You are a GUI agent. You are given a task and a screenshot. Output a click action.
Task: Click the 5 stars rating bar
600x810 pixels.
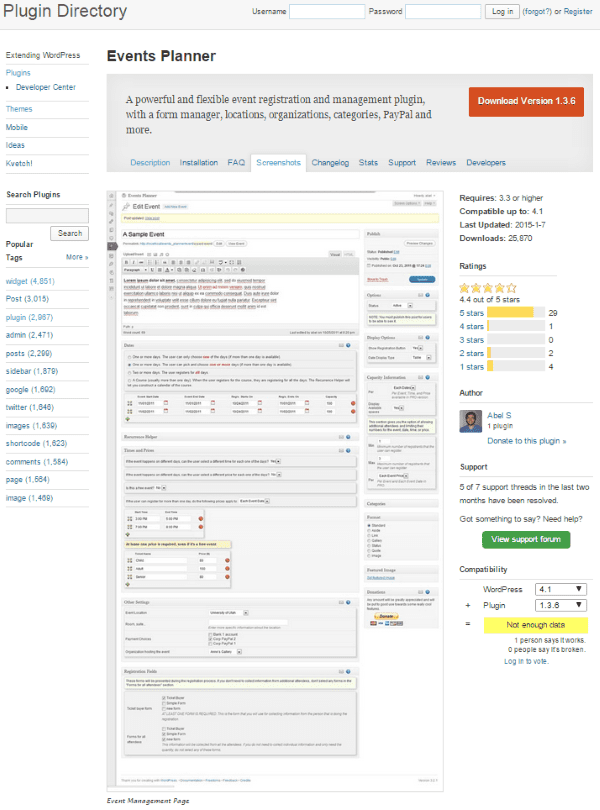pyautogui.click(x=516, y=313)
